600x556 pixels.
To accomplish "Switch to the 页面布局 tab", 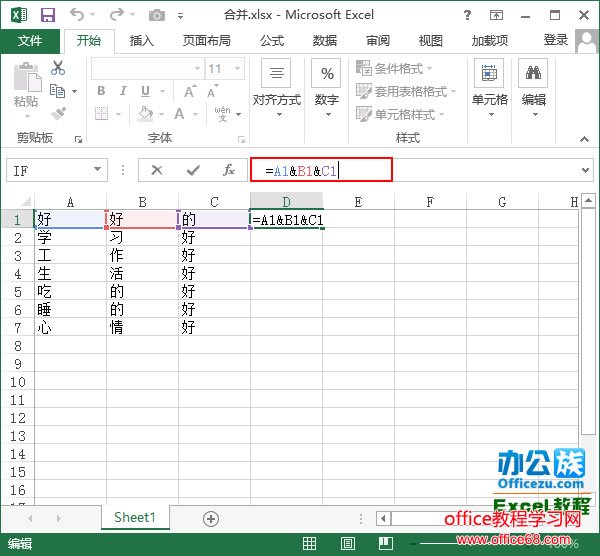I will point(207,41).
